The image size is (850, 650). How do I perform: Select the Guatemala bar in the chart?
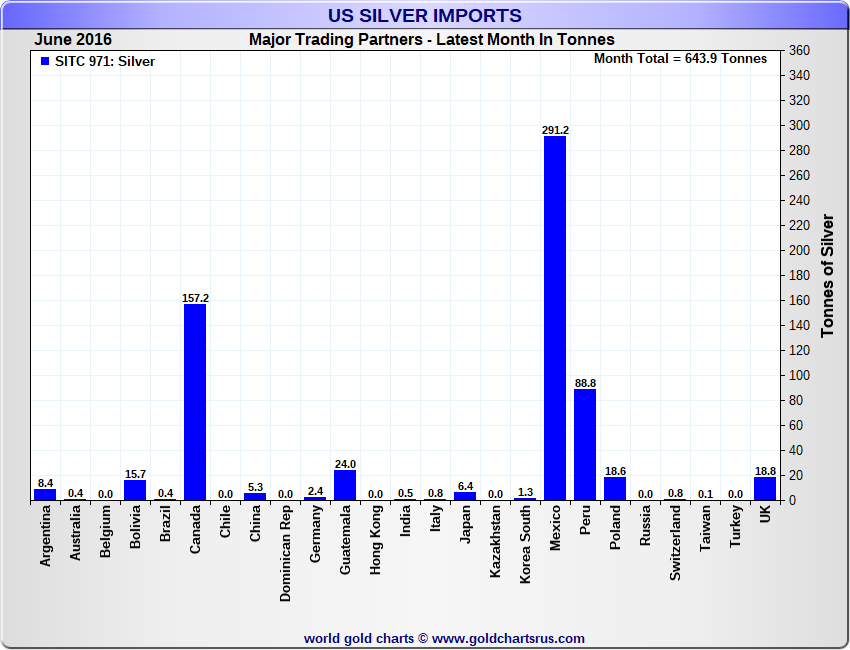tap(345, 485)
